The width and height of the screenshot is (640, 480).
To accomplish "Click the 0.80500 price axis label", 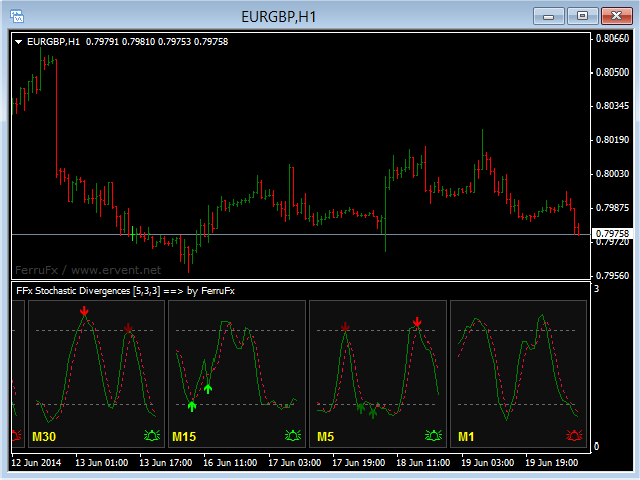I will point(612,72).
